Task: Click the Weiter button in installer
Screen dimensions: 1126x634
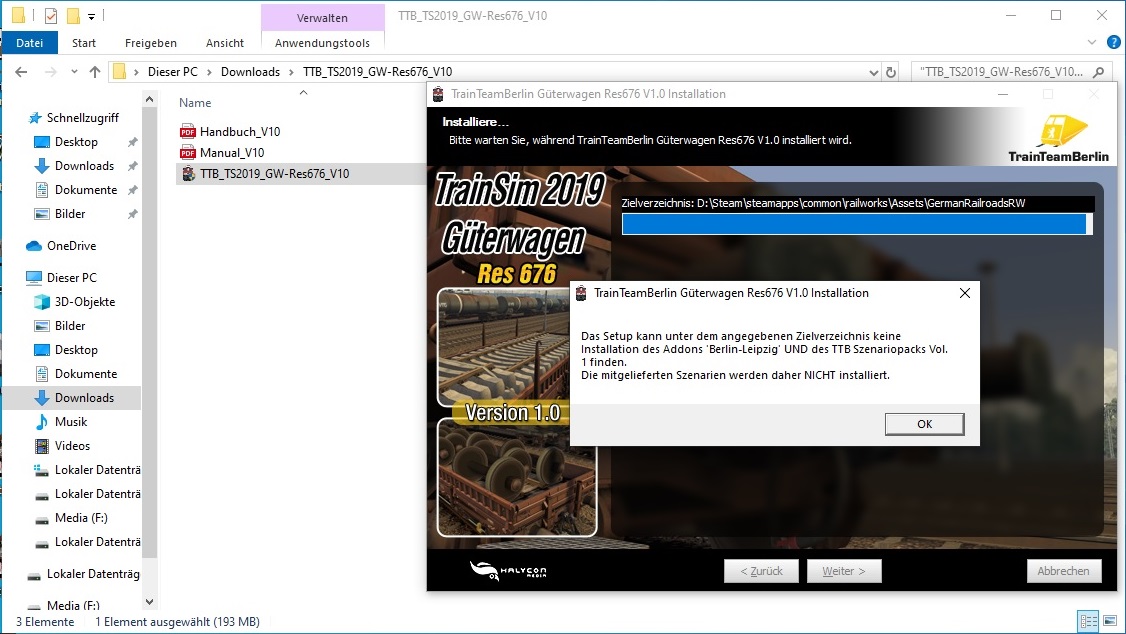Action: (x=844, y=571)
